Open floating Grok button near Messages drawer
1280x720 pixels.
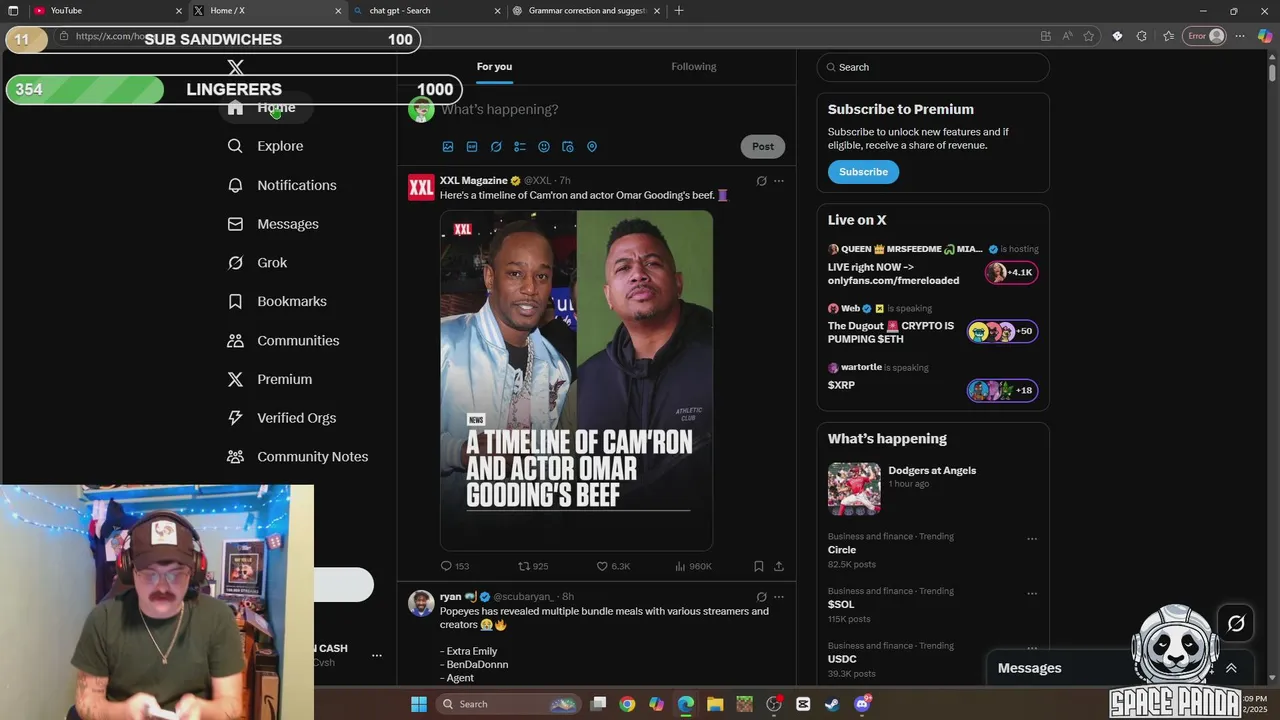1236,624
